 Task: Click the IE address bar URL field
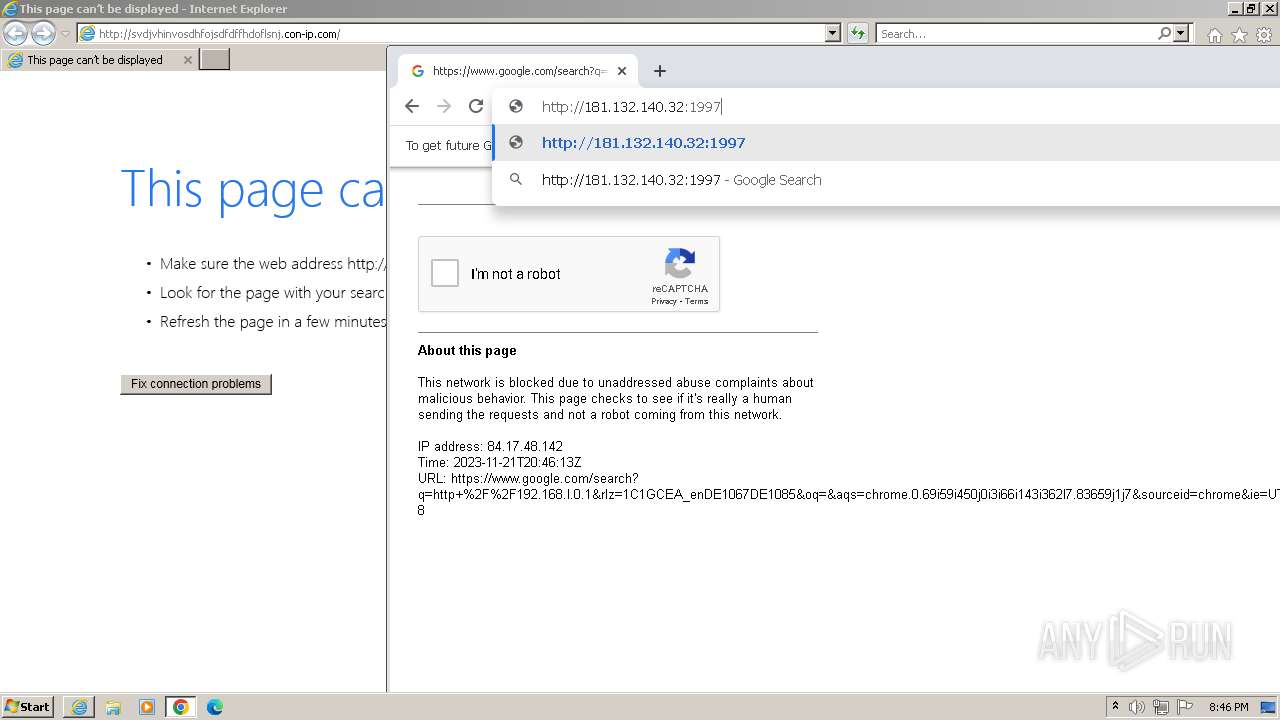pos(458,33)
